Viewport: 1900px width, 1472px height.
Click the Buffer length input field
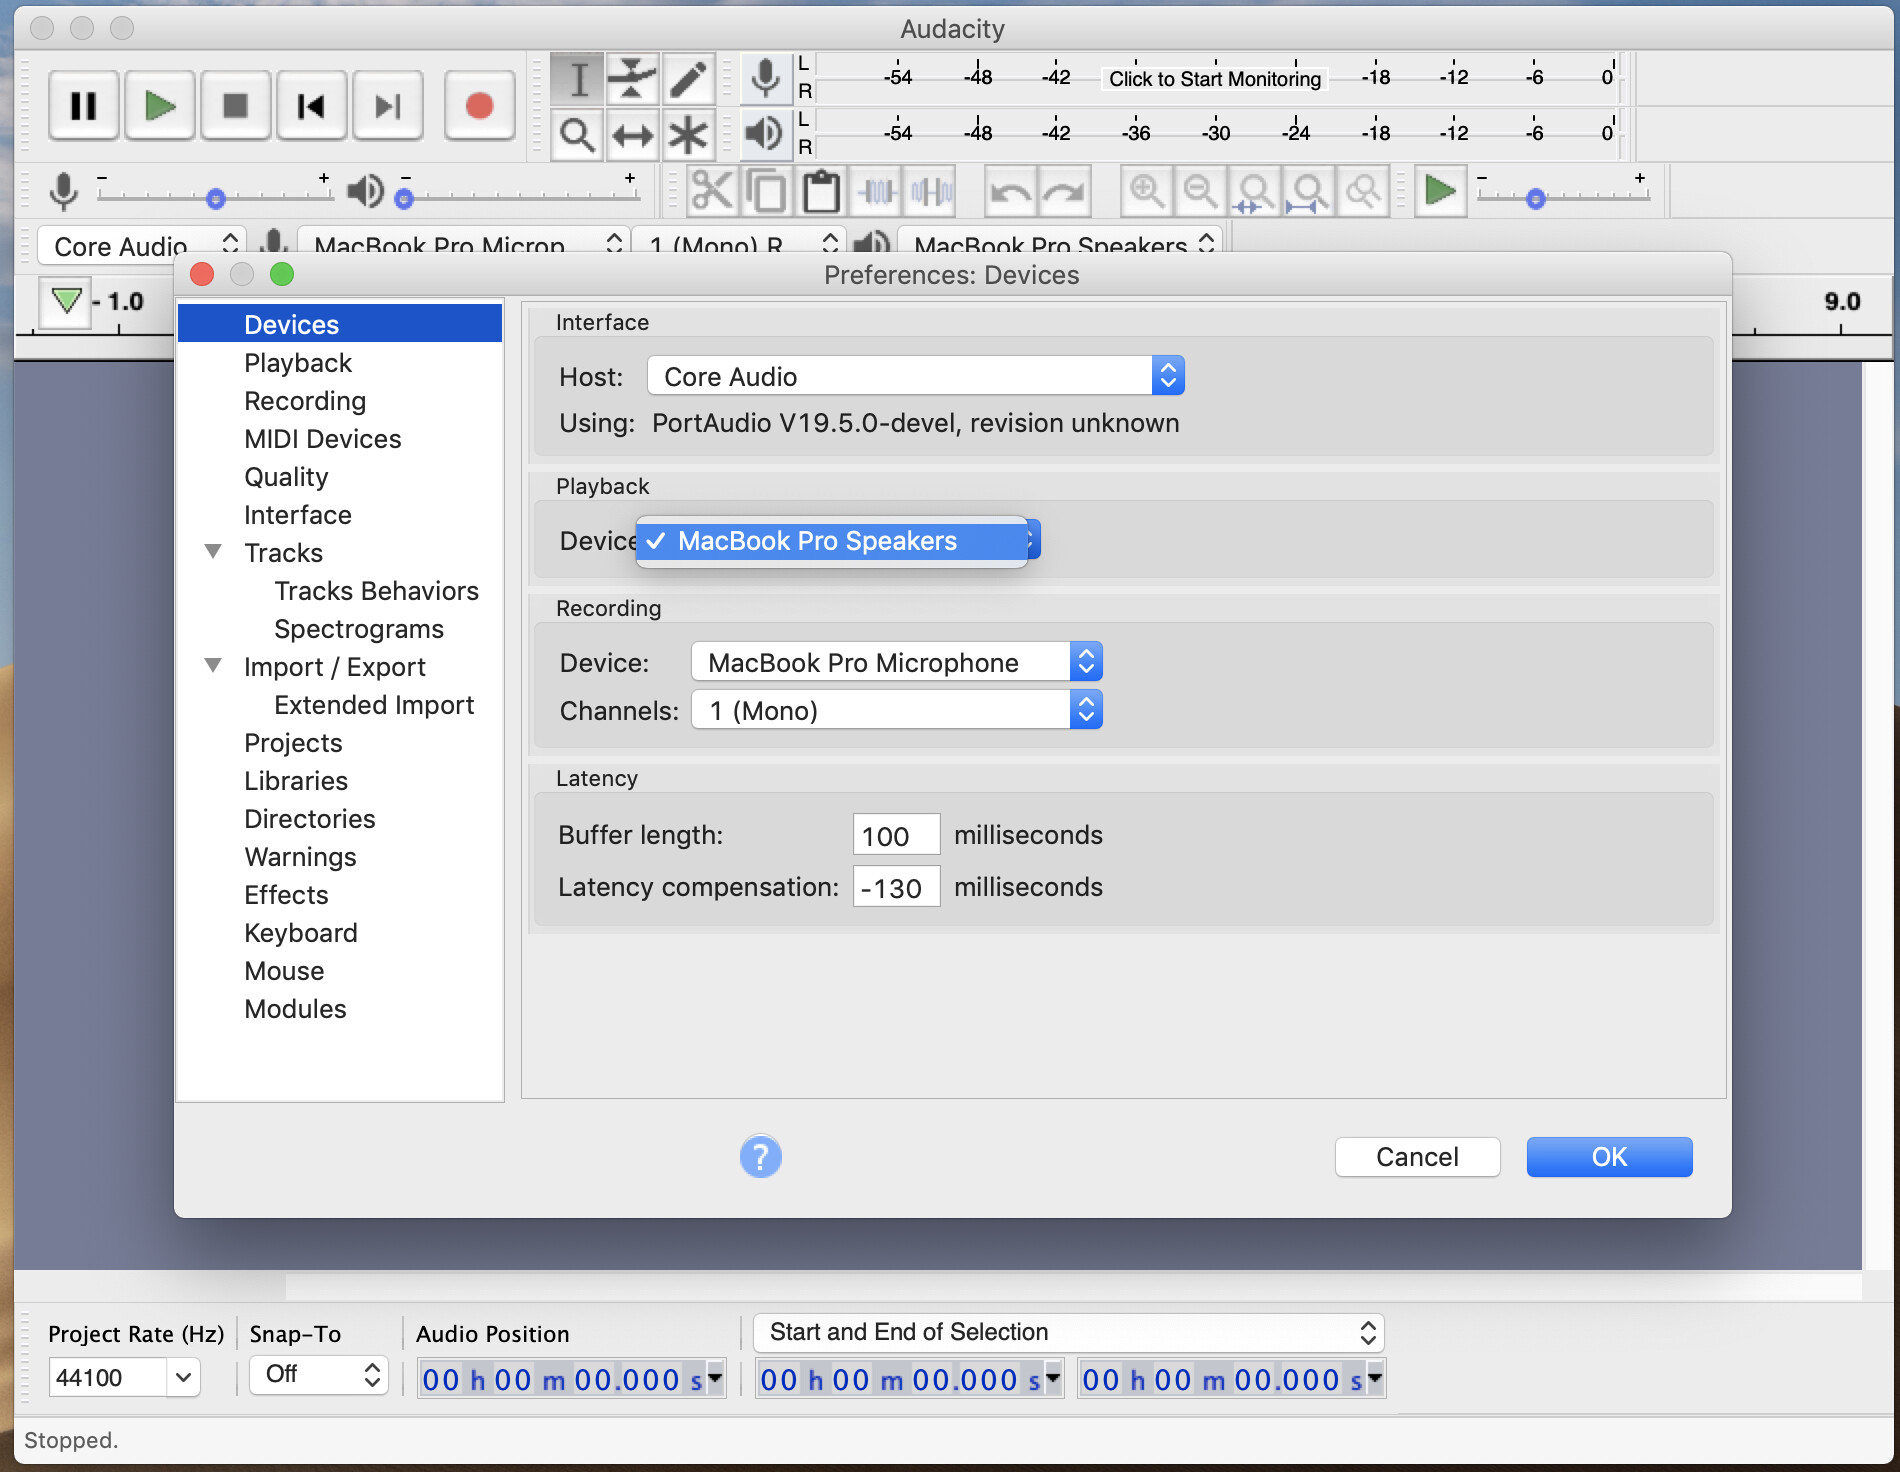tap(896, 834)
